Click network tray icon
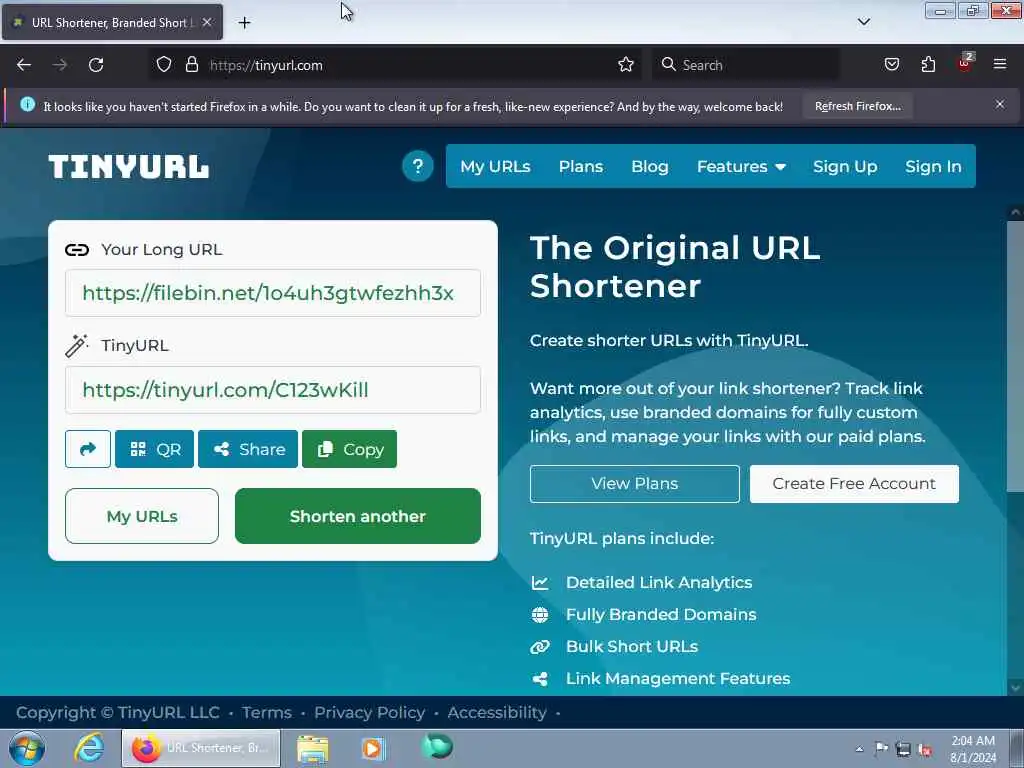This screenshot has width=1024, height=768. (x=903, y=749)
